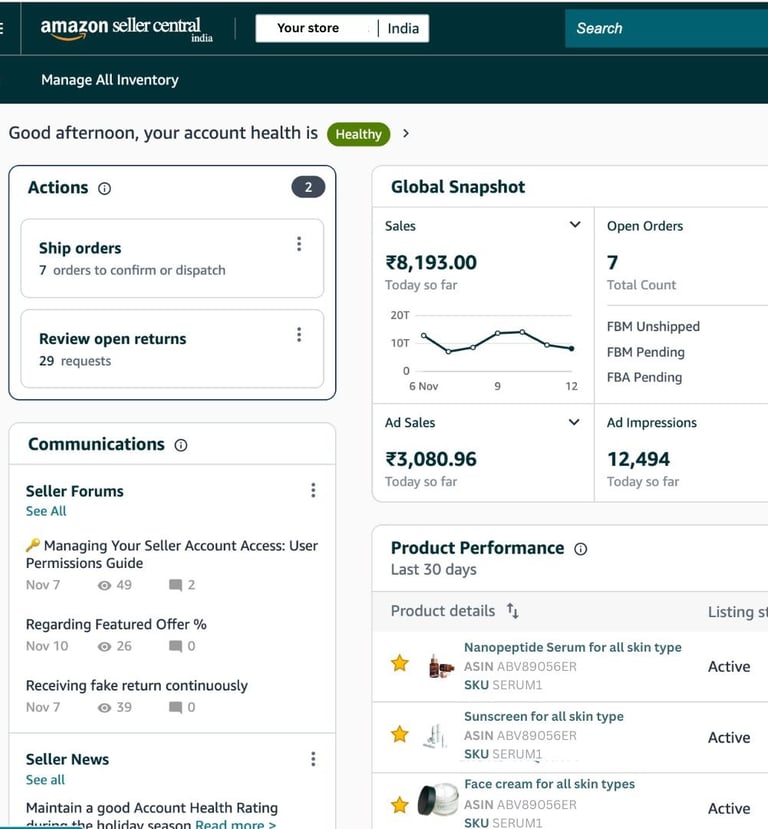Click the Communications info icon
Viewport: 768px width, 829px height.
click(181, 445)
